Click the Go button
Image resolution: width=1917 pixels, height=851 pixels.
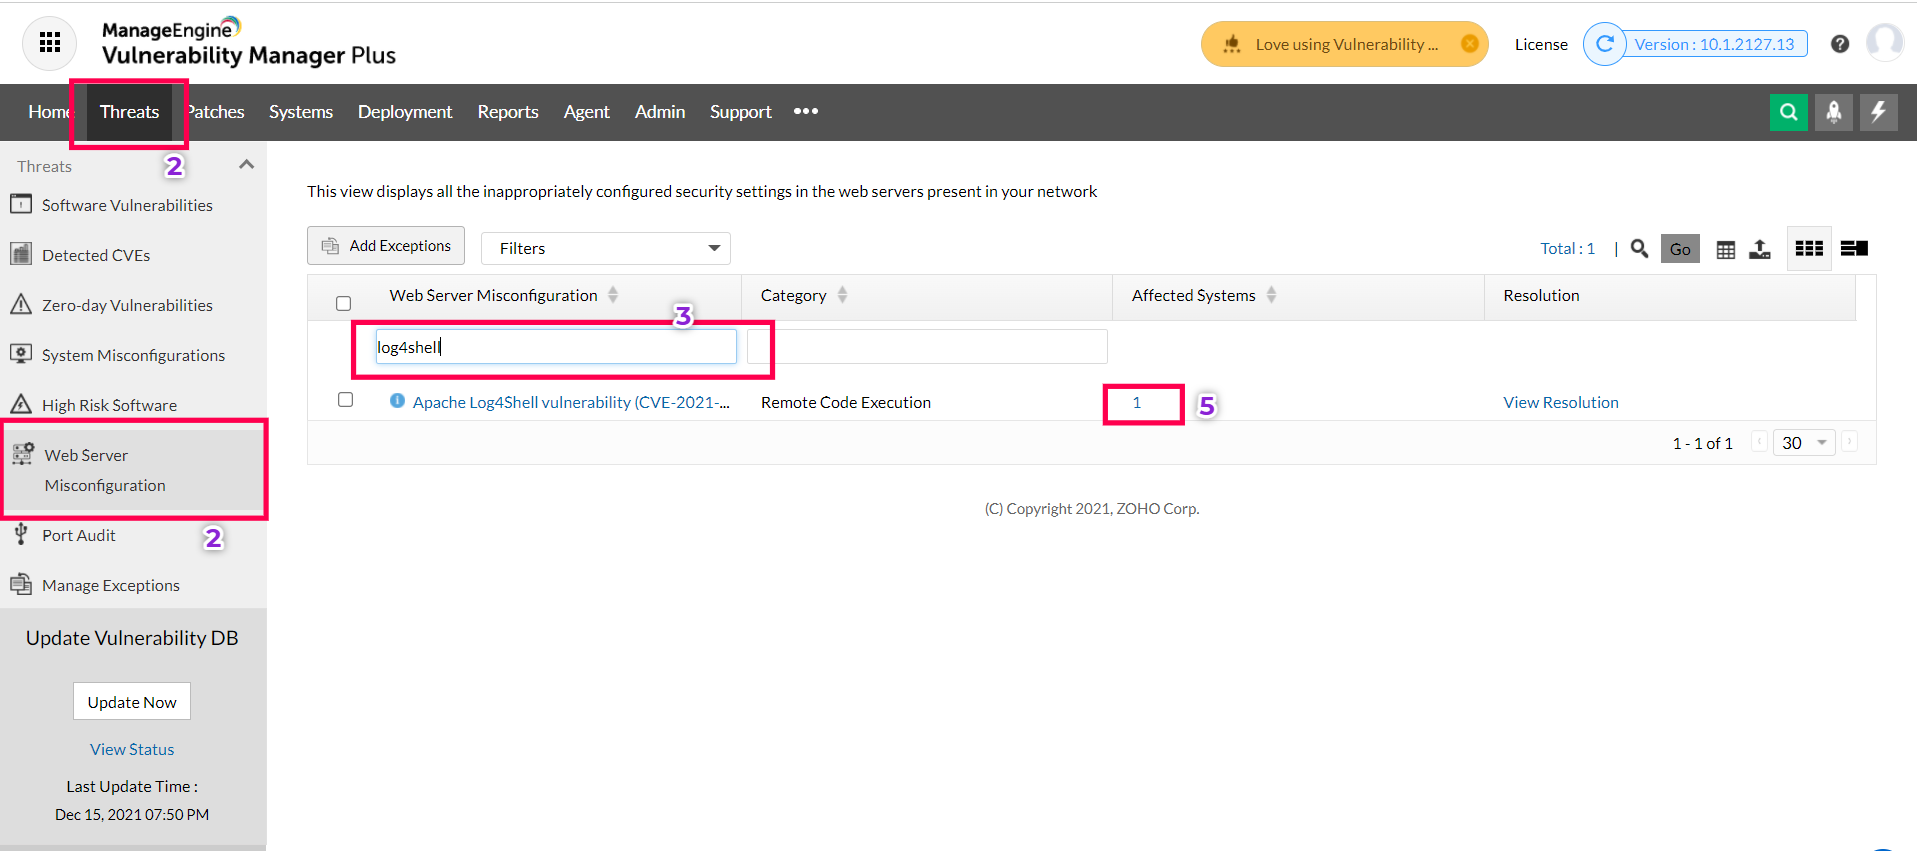[x=1680, y=249]
